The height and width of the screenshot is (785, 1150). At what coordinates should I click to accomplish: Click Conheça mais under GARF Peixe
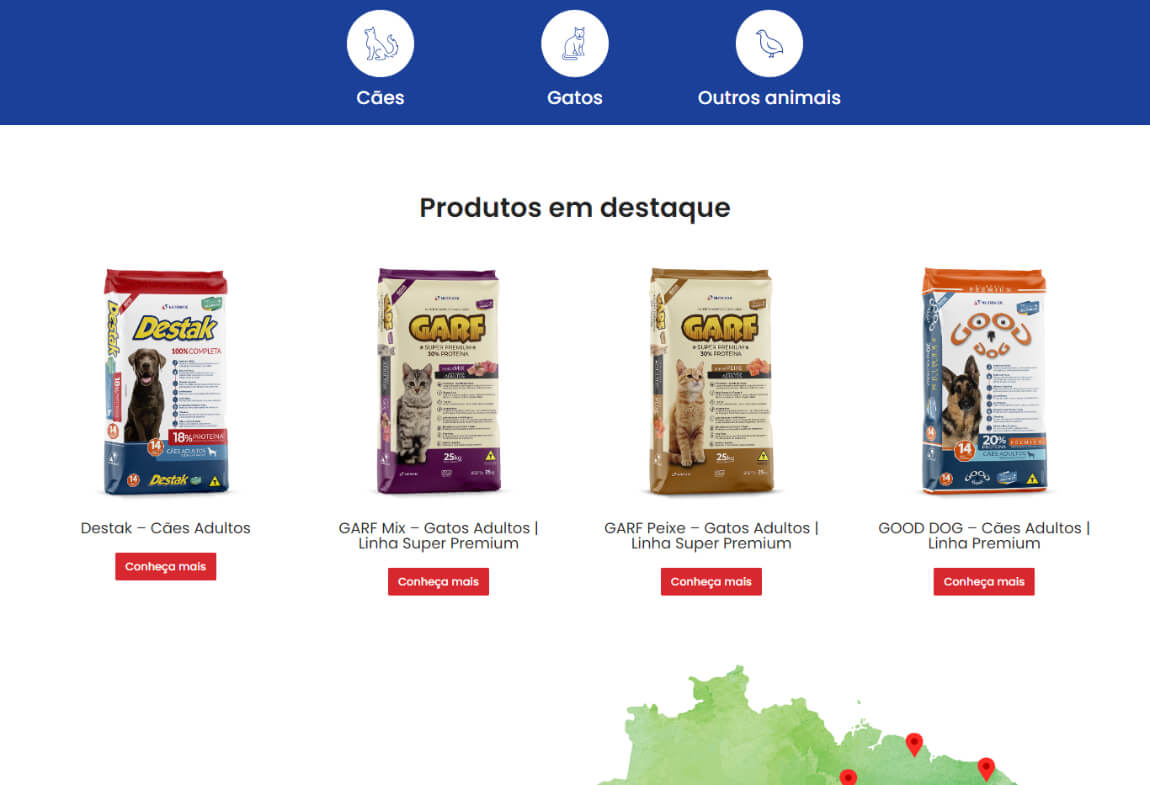tap(711, 582)
